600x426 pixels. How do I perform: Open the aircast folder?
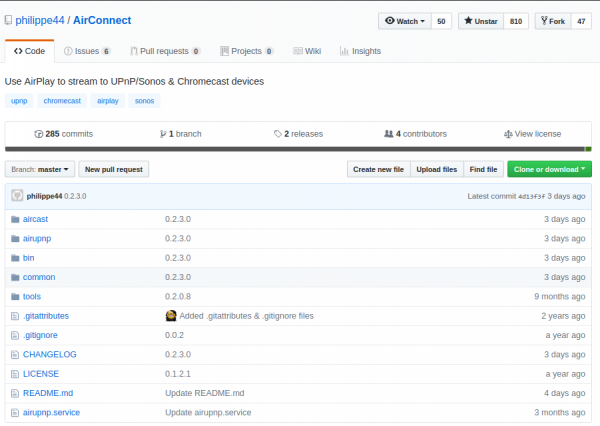tap(35, 219)
